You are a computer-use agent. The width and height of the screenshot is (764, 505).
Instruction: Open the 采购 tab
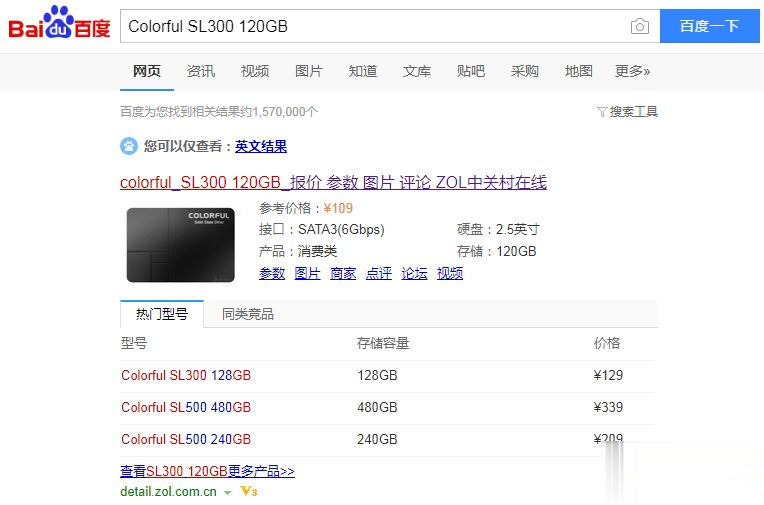[x=525, y=71]
